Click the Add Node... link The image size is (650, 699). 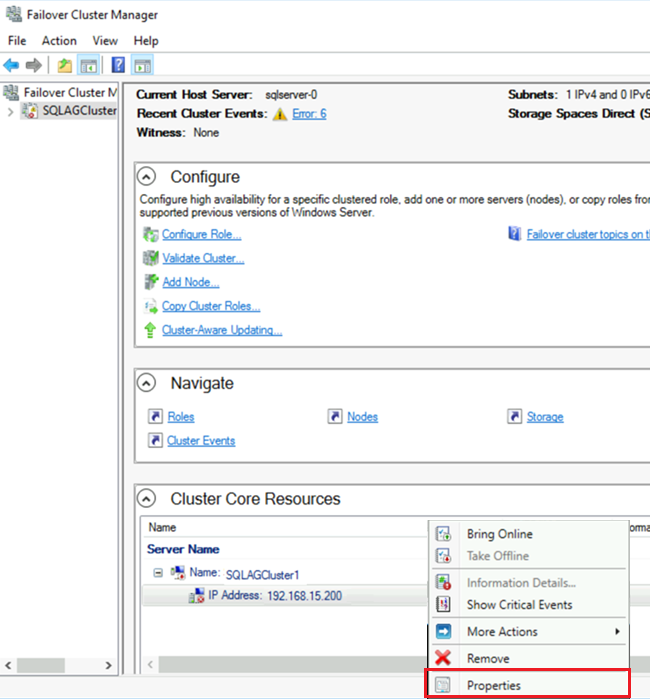191,282
